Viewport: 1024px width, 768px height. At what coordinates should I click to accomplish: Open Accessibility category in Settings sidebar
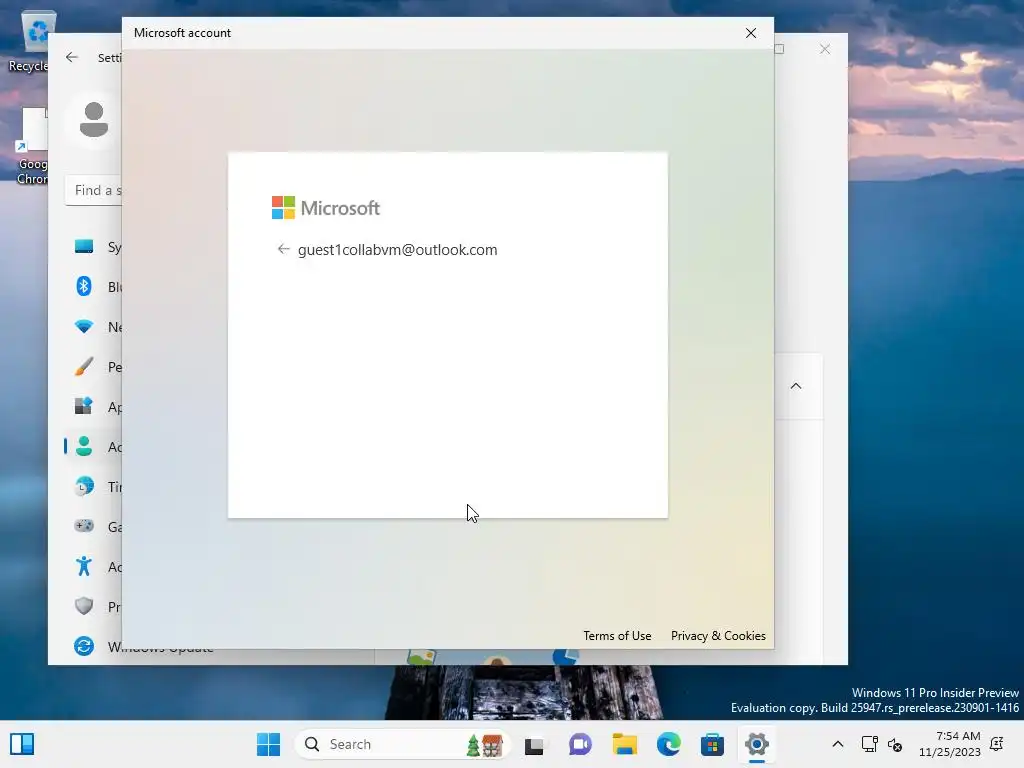pos(94,566)
